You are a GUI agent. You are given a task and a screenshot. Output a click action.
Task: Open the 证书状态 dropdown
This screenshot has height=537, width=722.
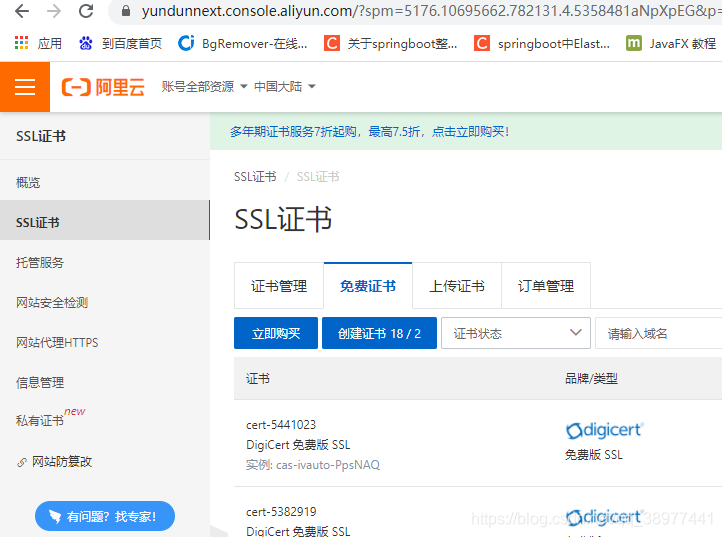[516, 333]
